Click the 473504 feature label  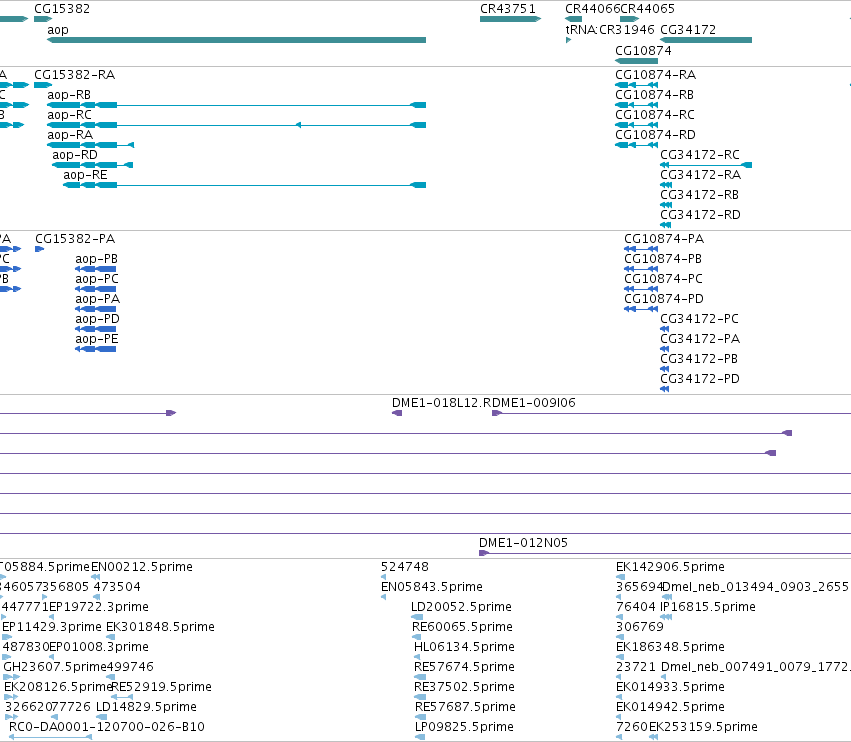117,587
